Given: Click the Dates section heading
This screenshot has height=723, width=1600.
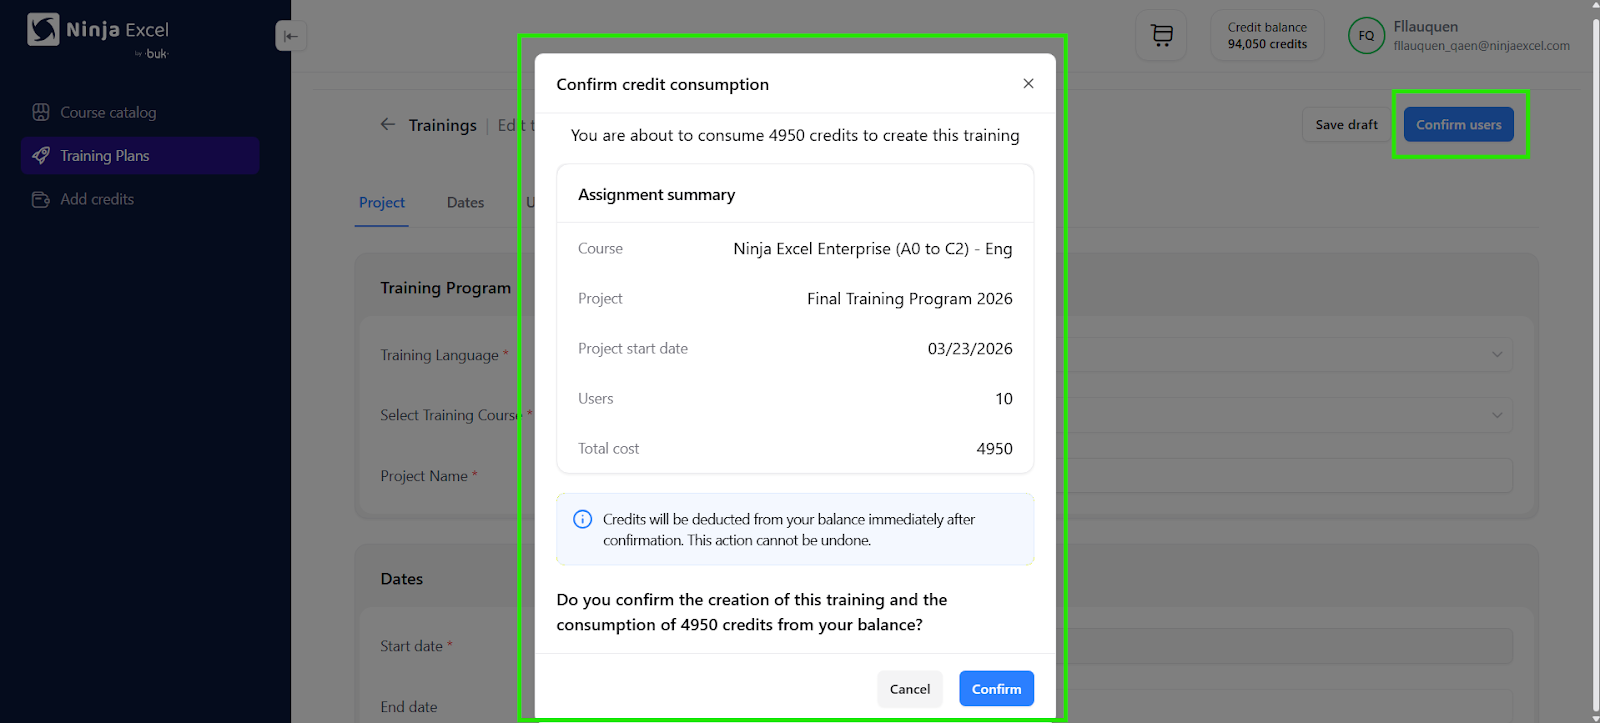Looking at the screenshot, I should [402, 579].
